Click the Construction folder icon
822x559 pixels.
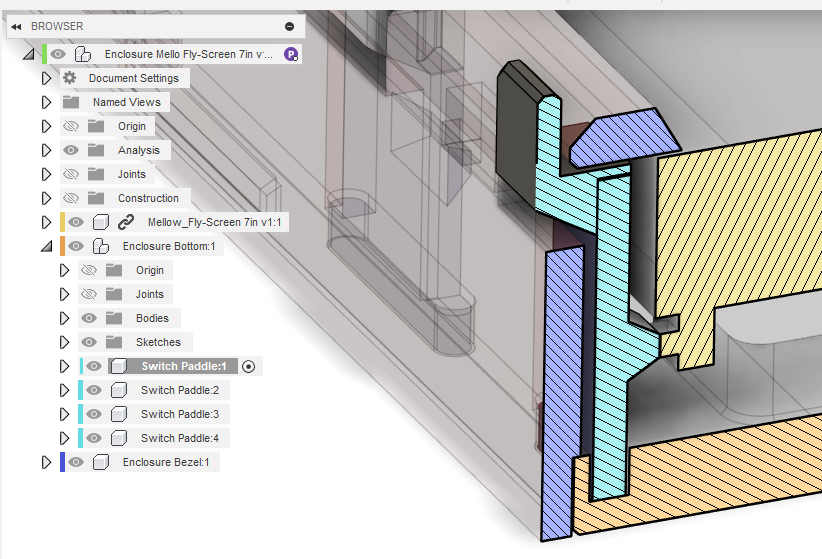click(x=95, y=198)
